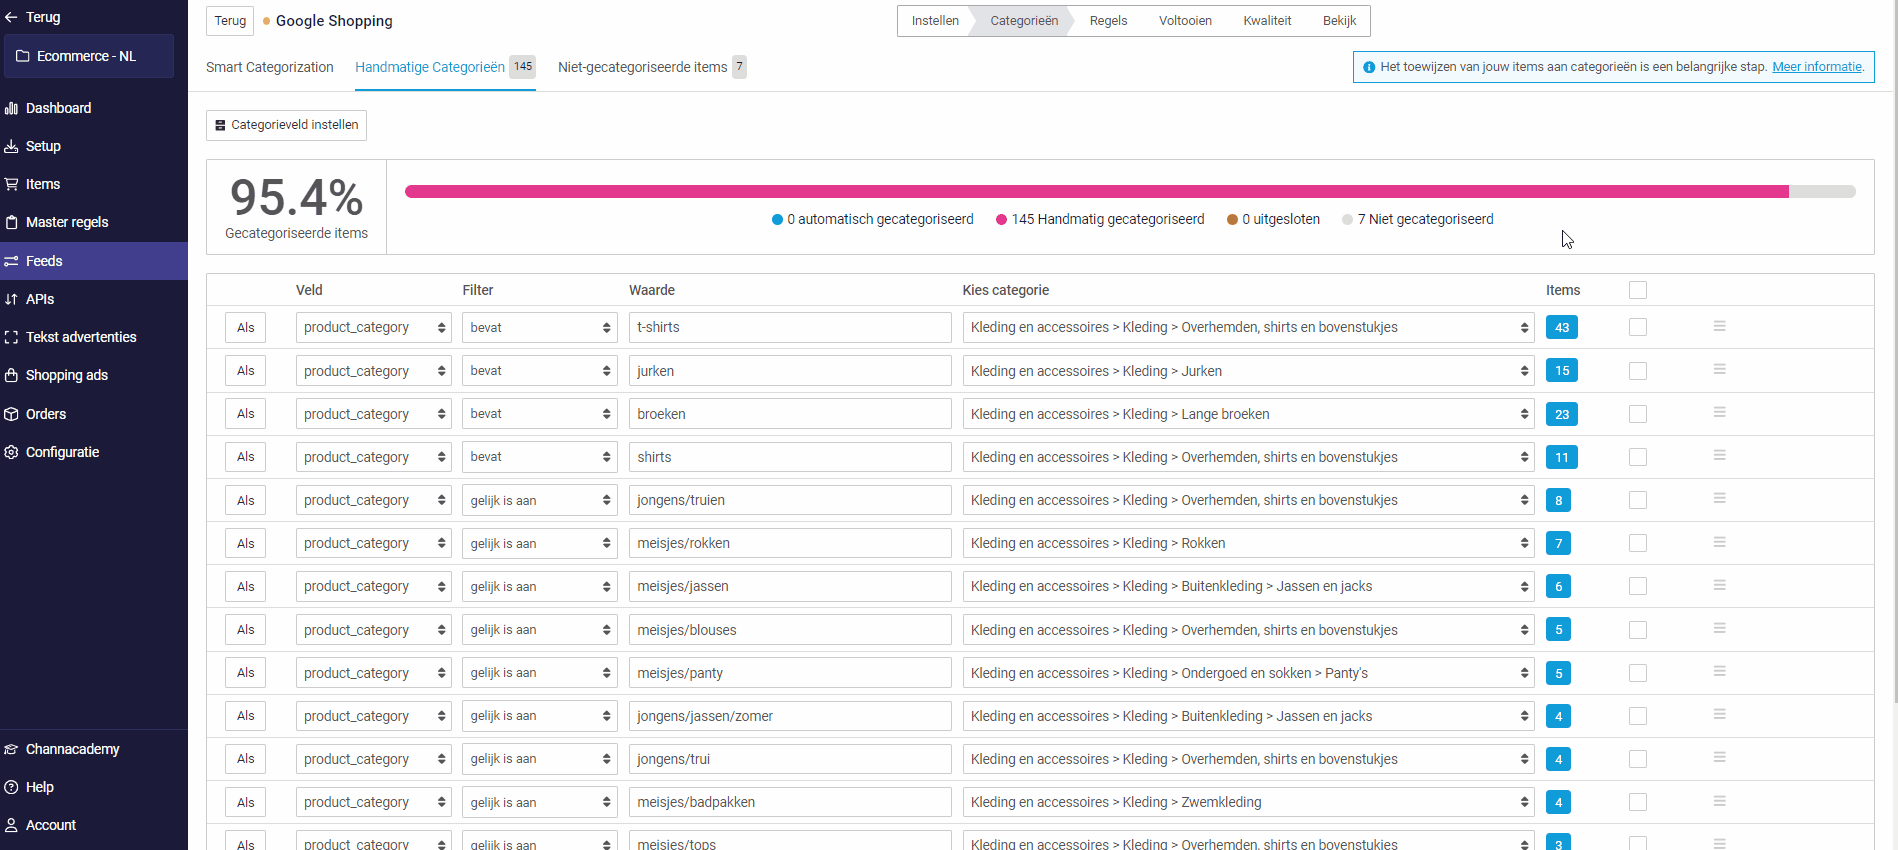The width and height of the screenshot is (1898, 850).
Task: Click the Waarde field containing jongens/trui
Action: coord(790,759)
